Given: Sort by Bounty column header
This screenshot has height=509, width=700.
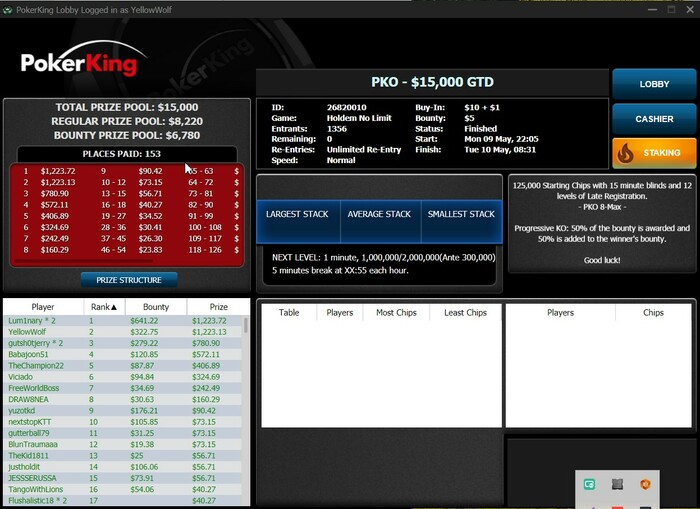Looking at the screenshot, I should (x=156, y=307).
